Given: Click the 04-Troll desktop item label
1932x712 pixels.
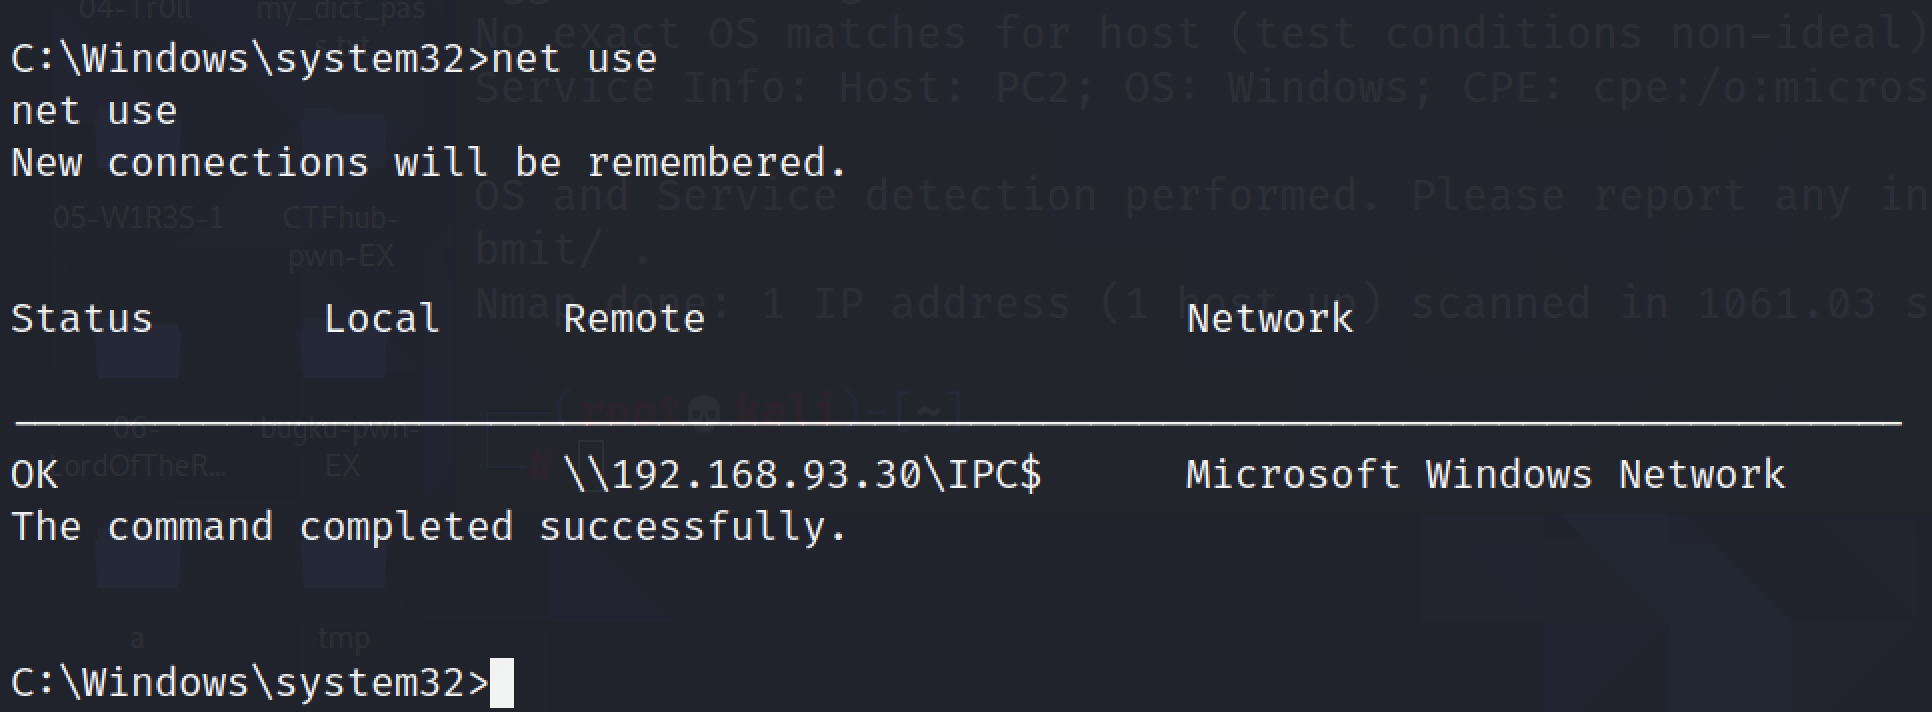Looking at the screenshot, I should point(136,11).
